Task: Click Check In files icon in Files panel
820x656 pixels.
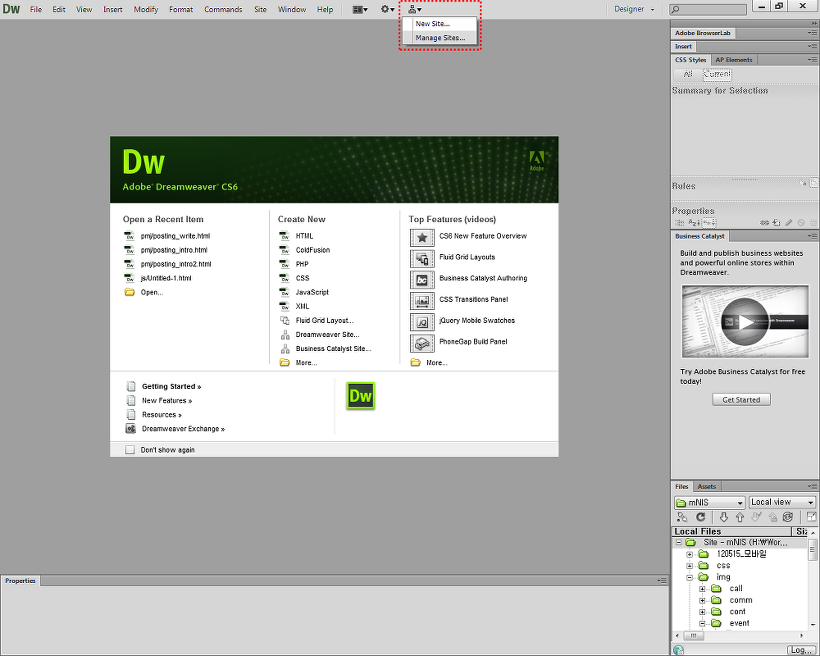Action: [x=772, y=517]
